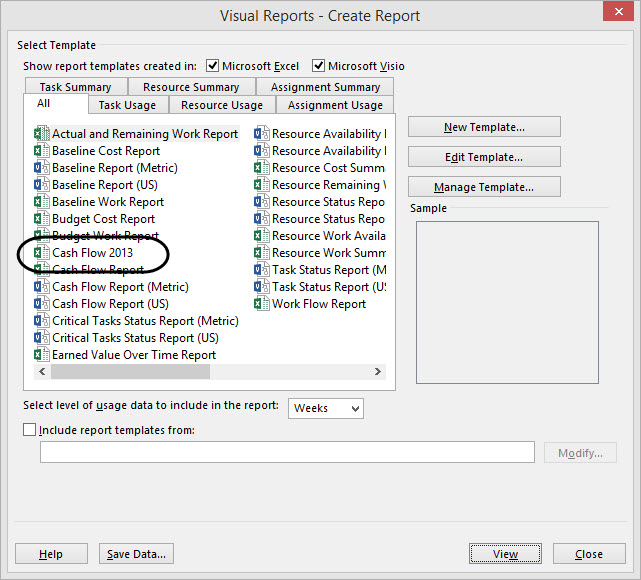Screen dimensions: 641x580
Task: Click the Excel icon beside Work Flow Report
Action: [261, 304]
